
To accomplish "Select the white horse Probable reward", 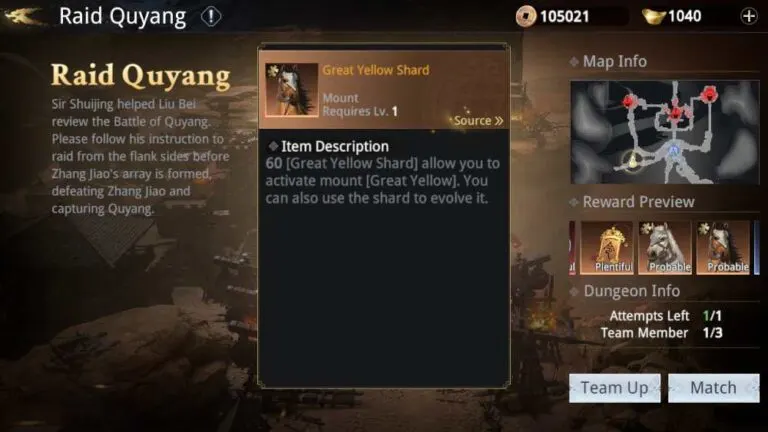I will 665,247.
